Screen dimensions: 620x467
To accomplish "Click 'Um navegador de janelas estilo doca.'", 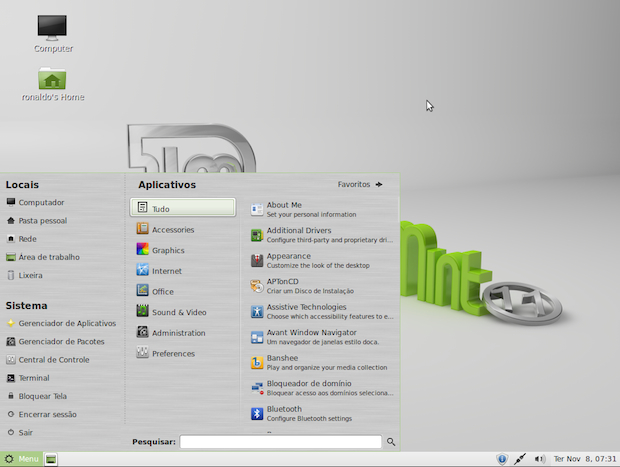I will (x=323, y=342).
